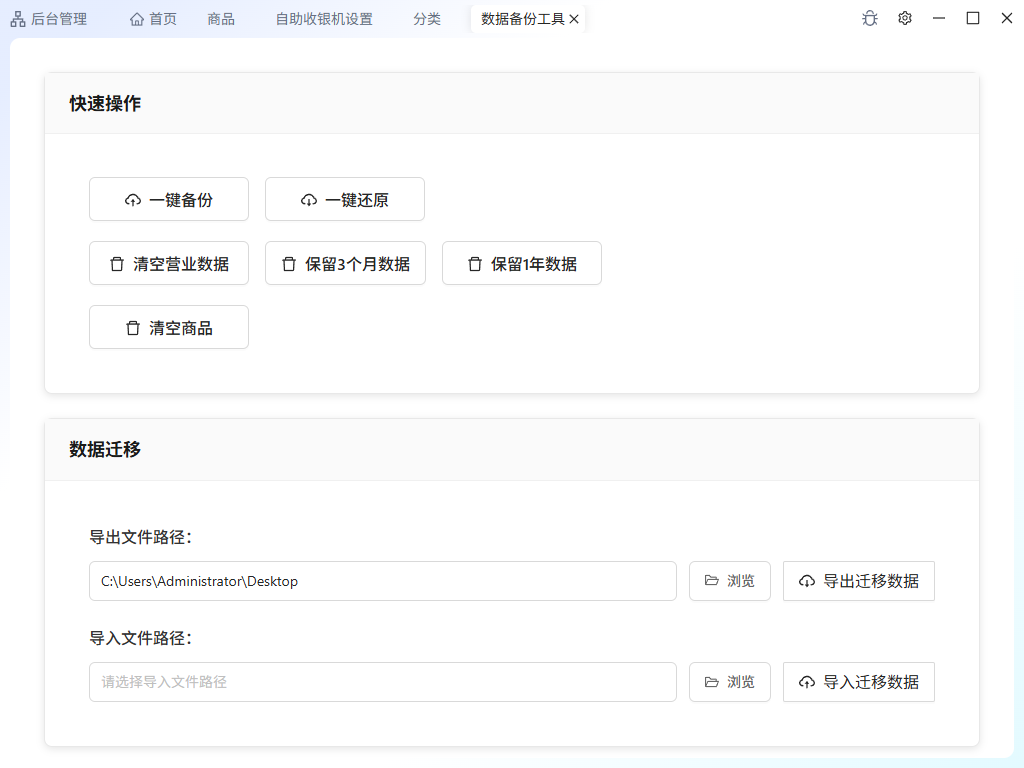Screen dimensions: 1024x768
Task: Select 保留3个月数据 button
Action: coord(345,263)
